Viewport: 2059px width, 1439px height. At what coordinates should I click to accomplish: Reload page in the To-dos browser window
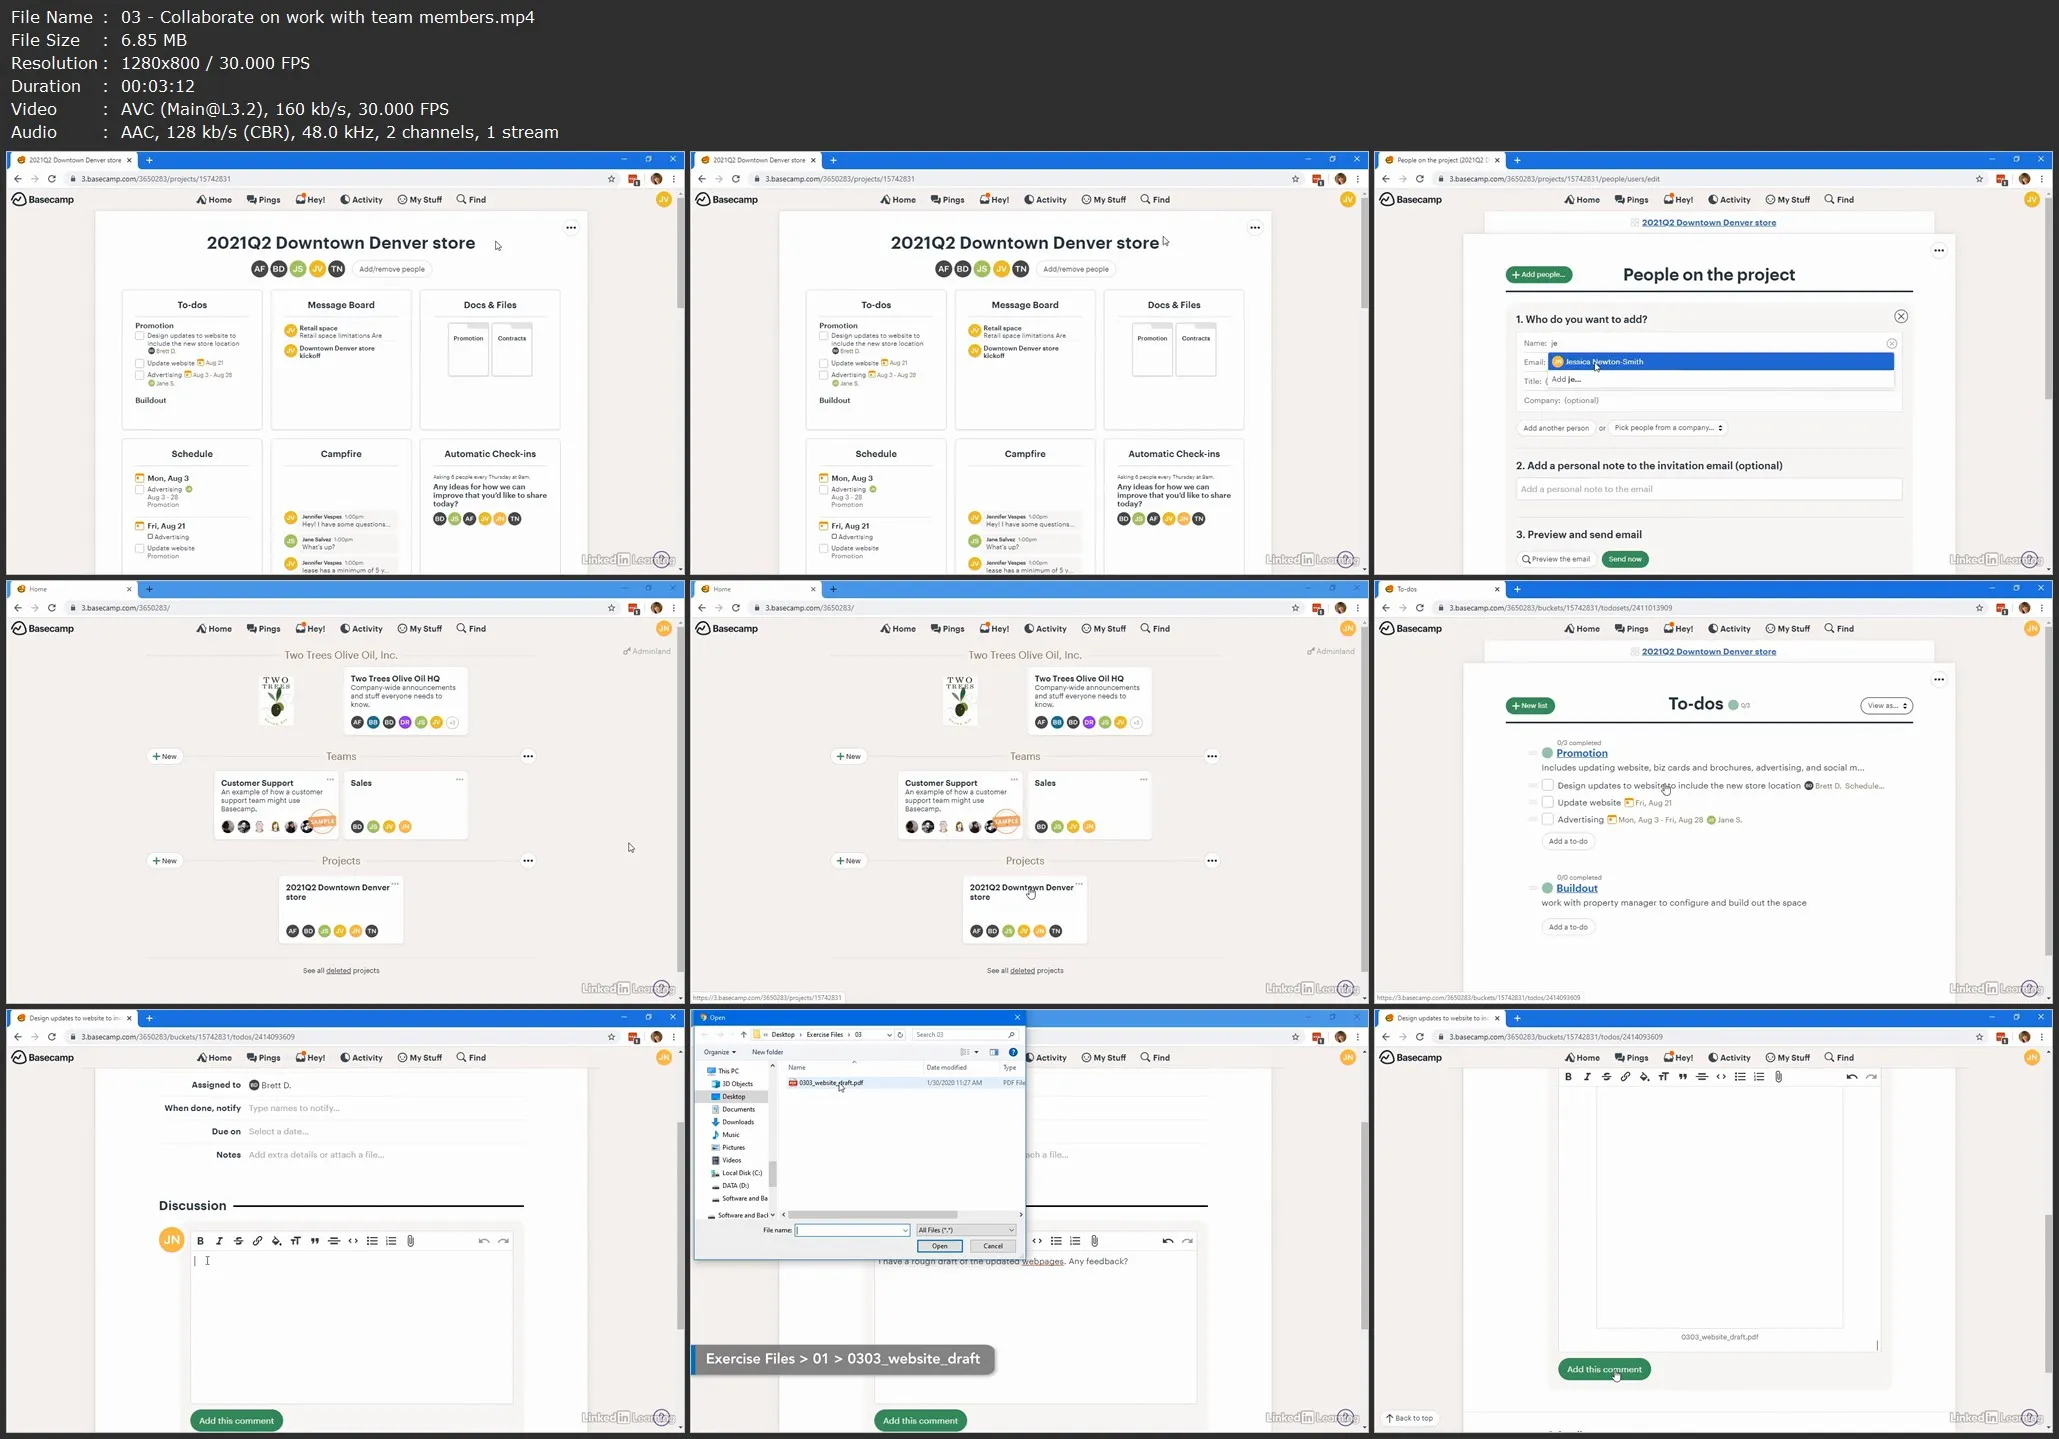click(1419, 608)
